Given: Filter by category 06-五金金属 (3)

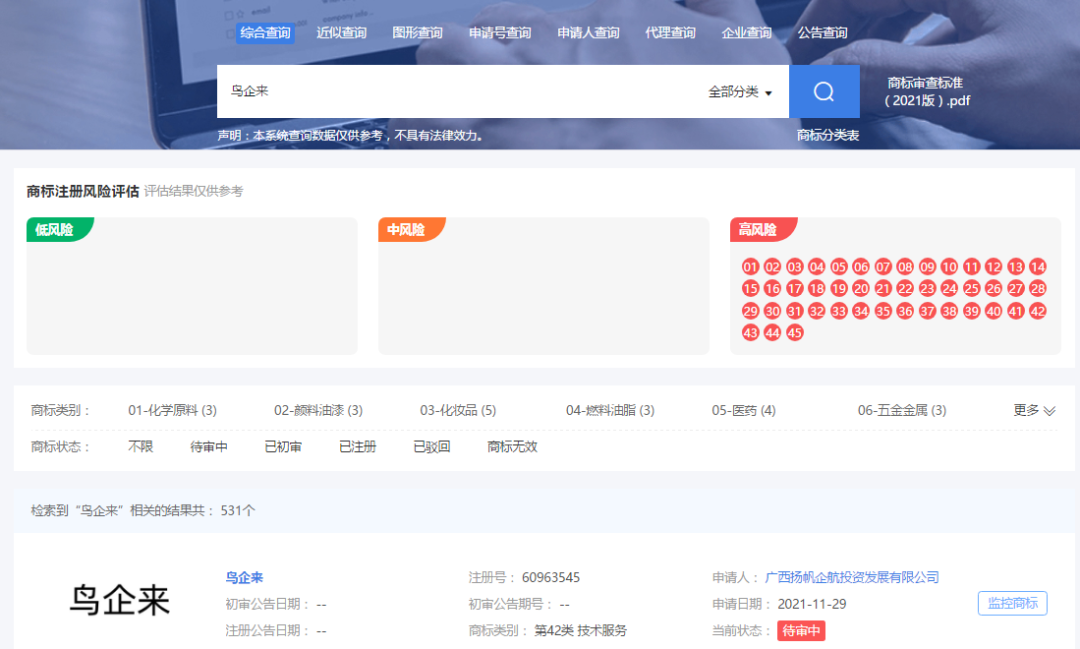Looking at the screenshot, I should (x=902, y=411).
